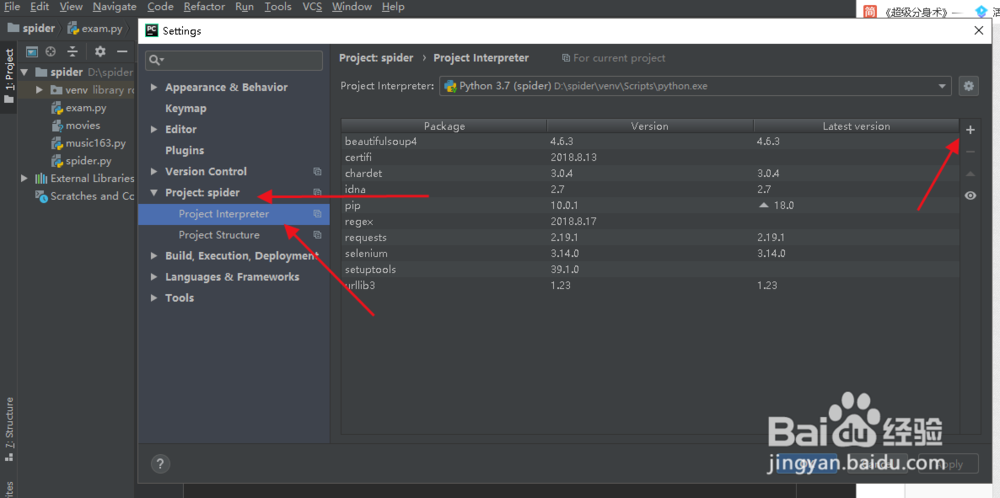The width and height of the screenshot is (1000, 498).
Task: Select spider.py in the project tree
Action: (x=82, y=161)
